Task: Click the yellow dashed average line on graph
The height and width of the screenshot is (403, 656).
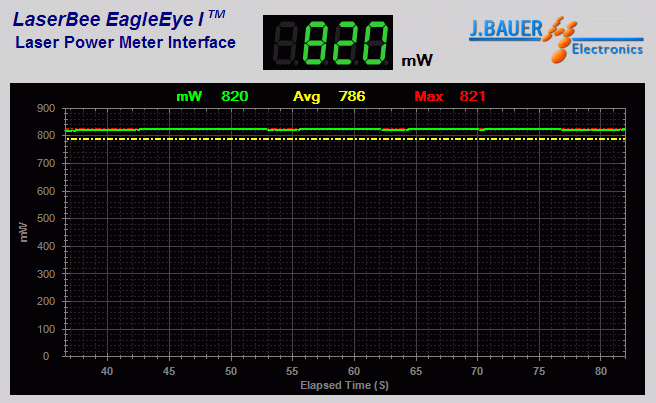Action: [x=300, y=139]
